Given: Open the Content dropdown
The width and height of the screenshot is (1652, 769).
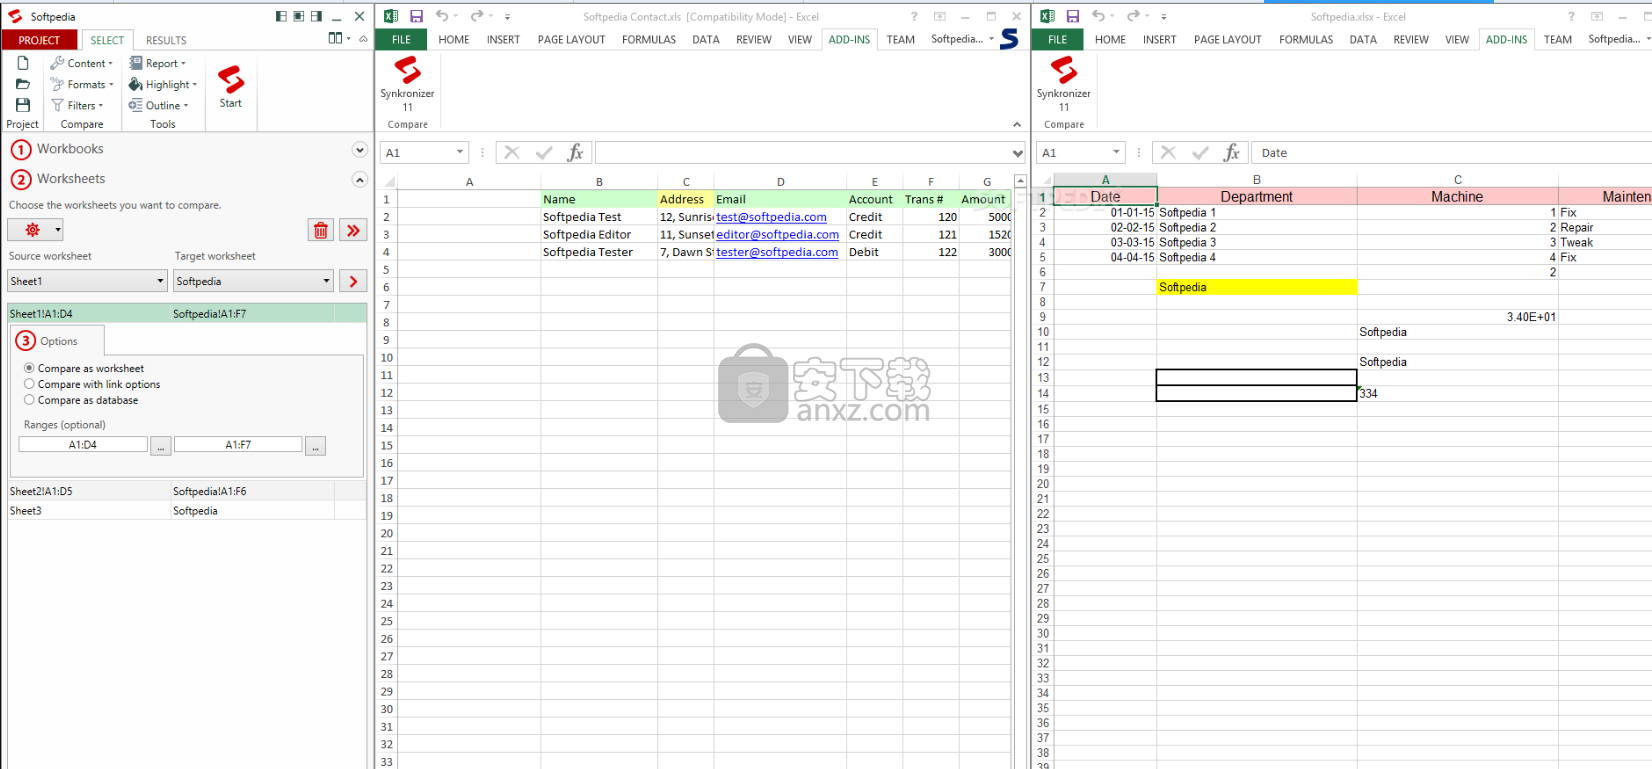Looking at the screenshot, I should tap(82, 63).
